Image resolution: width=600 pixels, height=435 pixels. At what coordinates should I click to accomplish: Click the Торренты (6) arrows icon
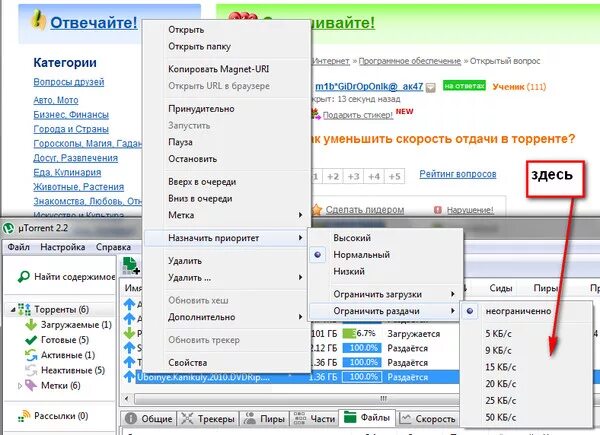click(x=24, y=309)
